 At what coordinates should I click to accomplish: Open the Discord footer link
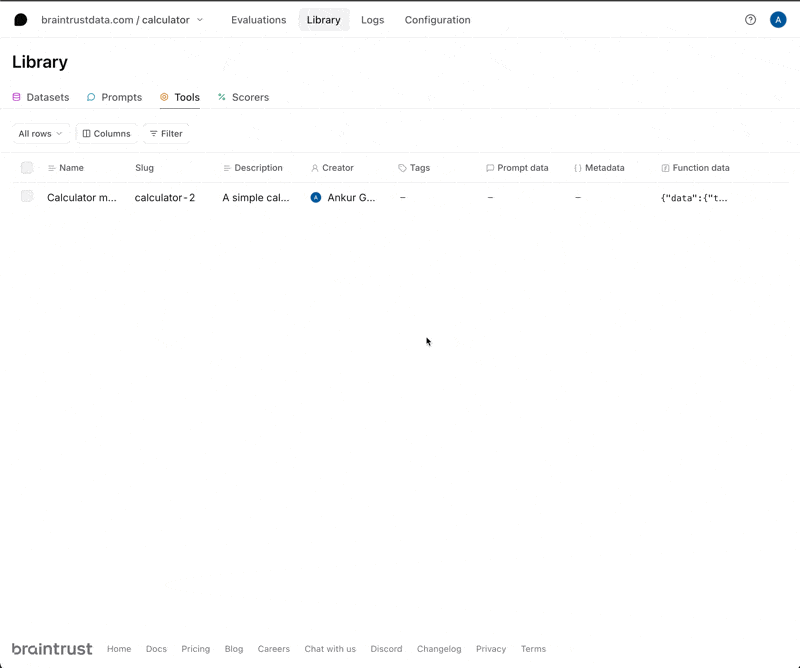tap(386, 649)
